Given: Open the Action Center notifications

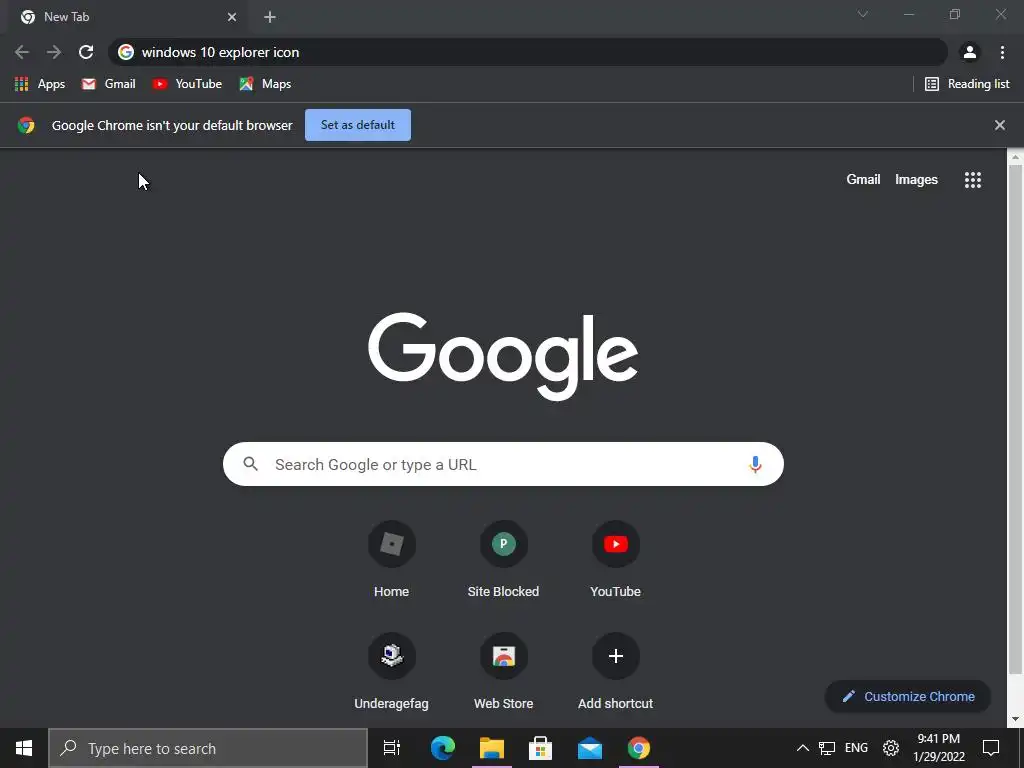Looking at the screenshot, I should [x=991, y=748].
